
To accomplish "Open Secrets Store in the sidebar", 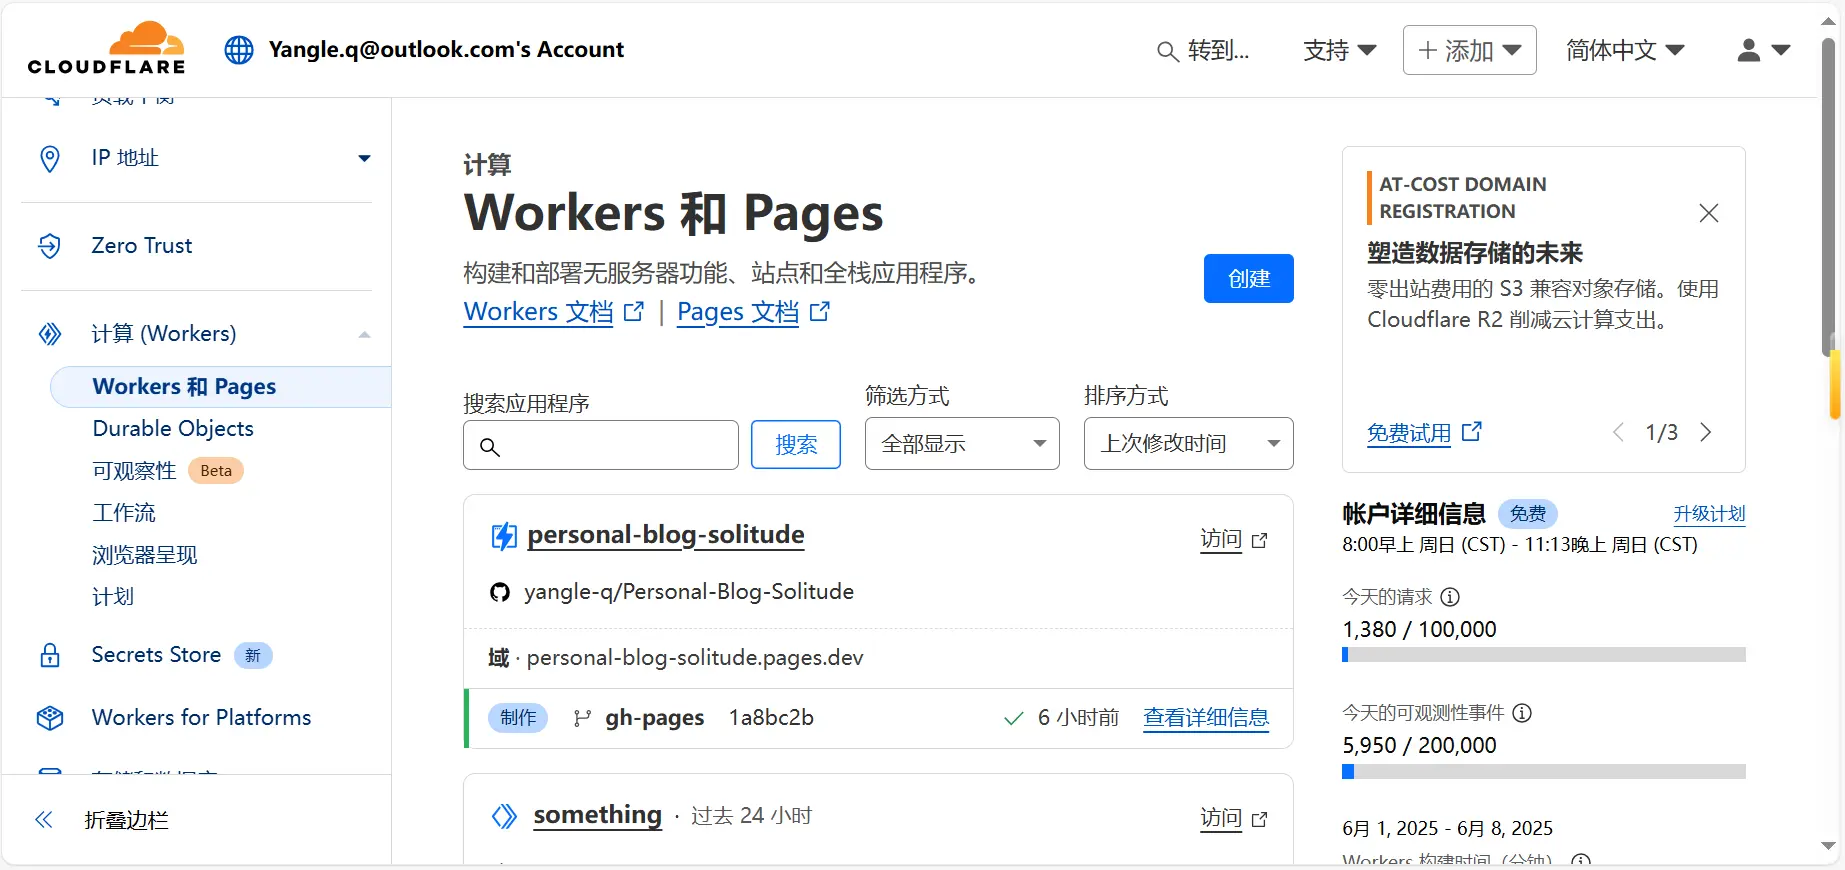I will coord(156,655).
